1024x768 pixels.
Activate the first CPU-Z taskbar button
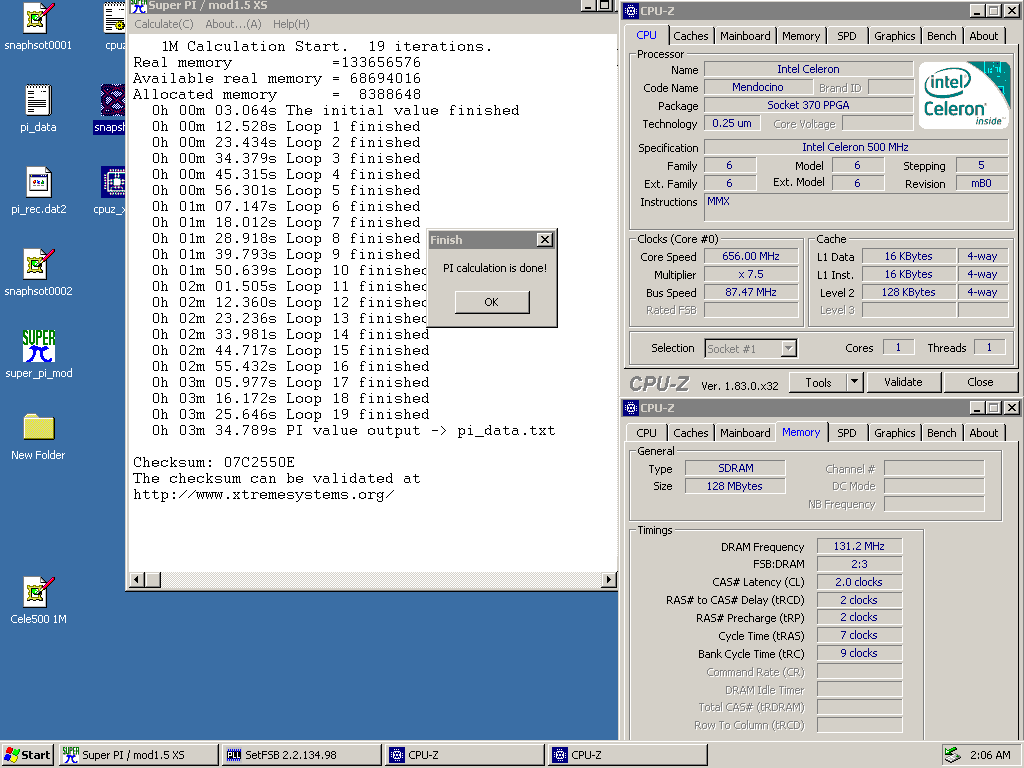pos(464,755)
